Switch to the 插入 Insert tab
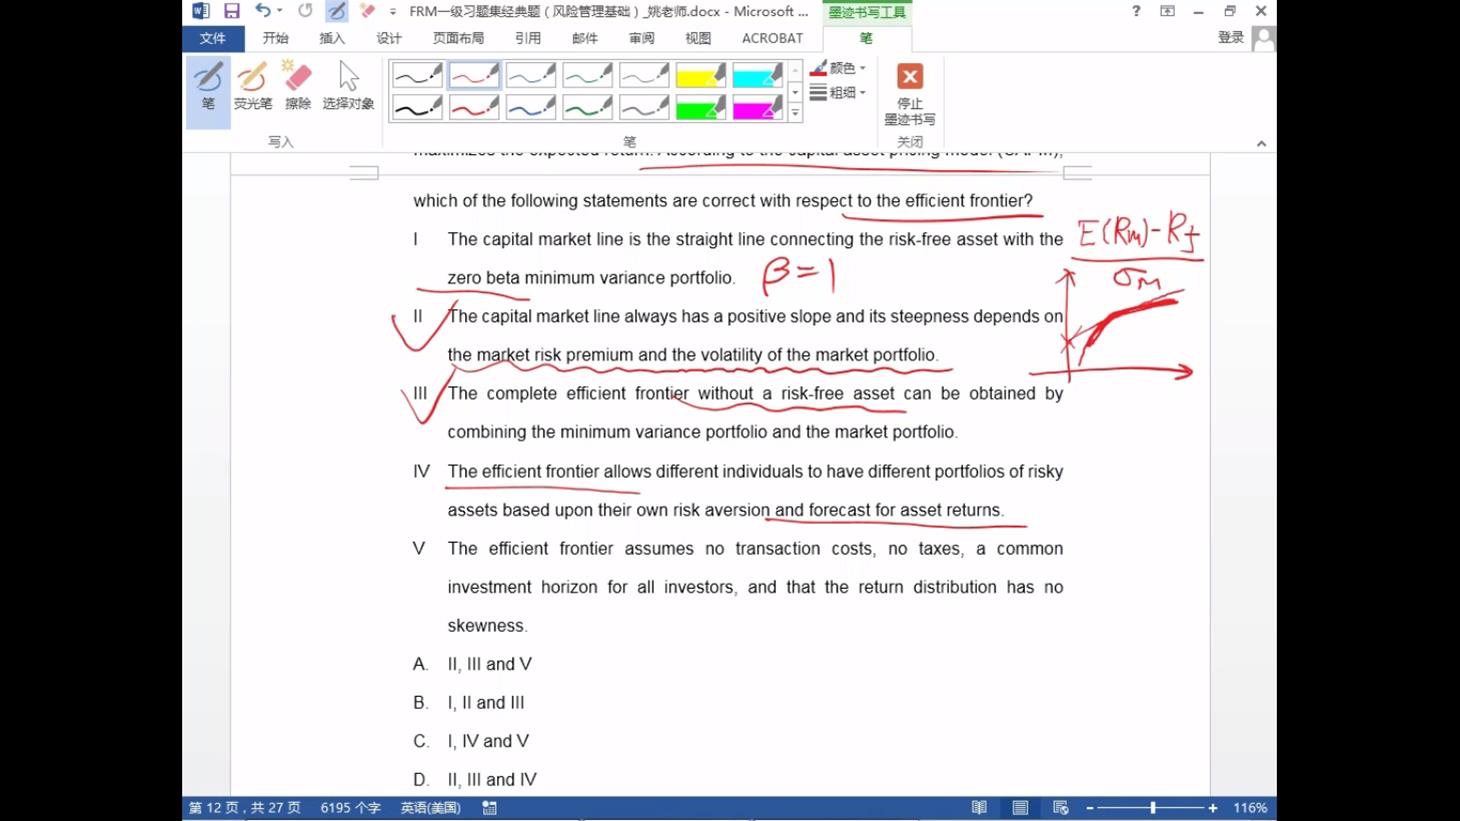1460x821 pixels. click(332, 38)
